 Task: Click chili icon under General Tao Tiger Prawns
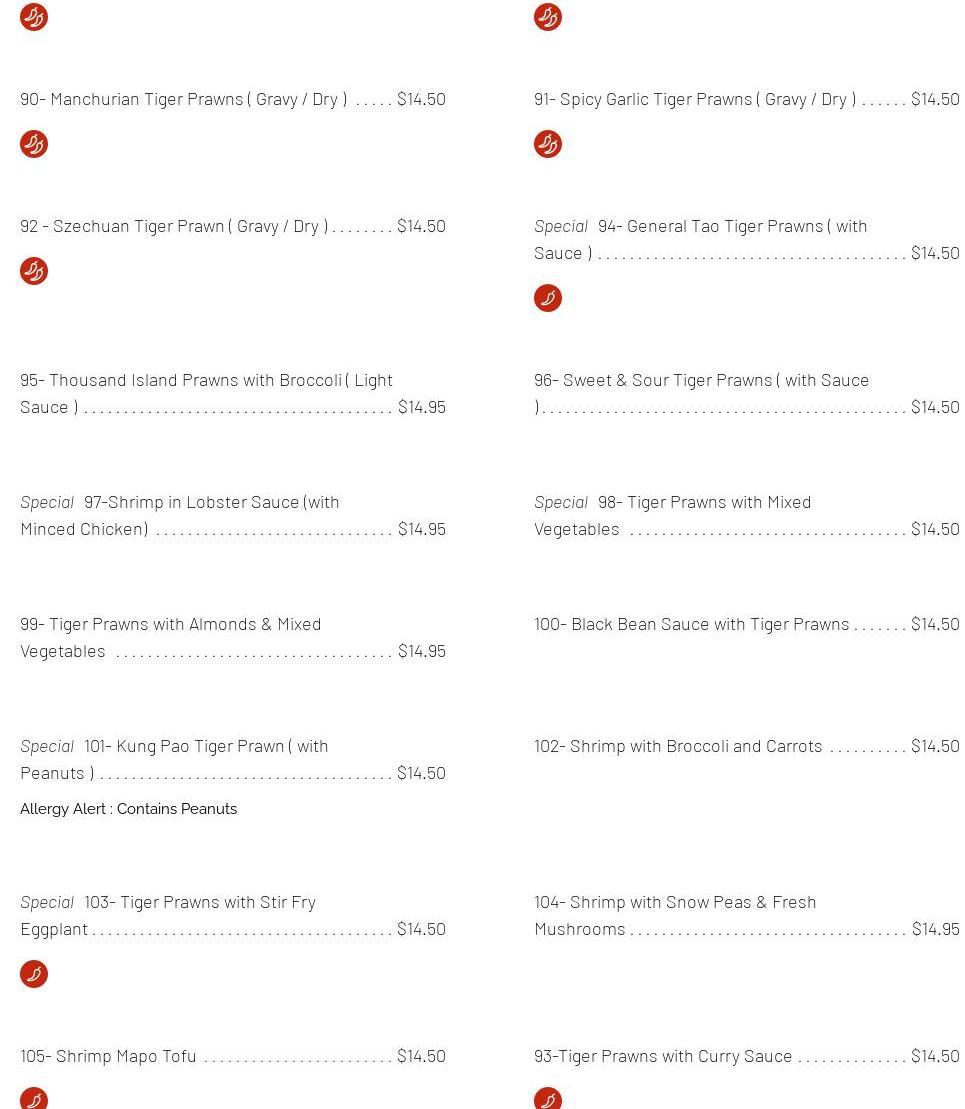point(548,298)
